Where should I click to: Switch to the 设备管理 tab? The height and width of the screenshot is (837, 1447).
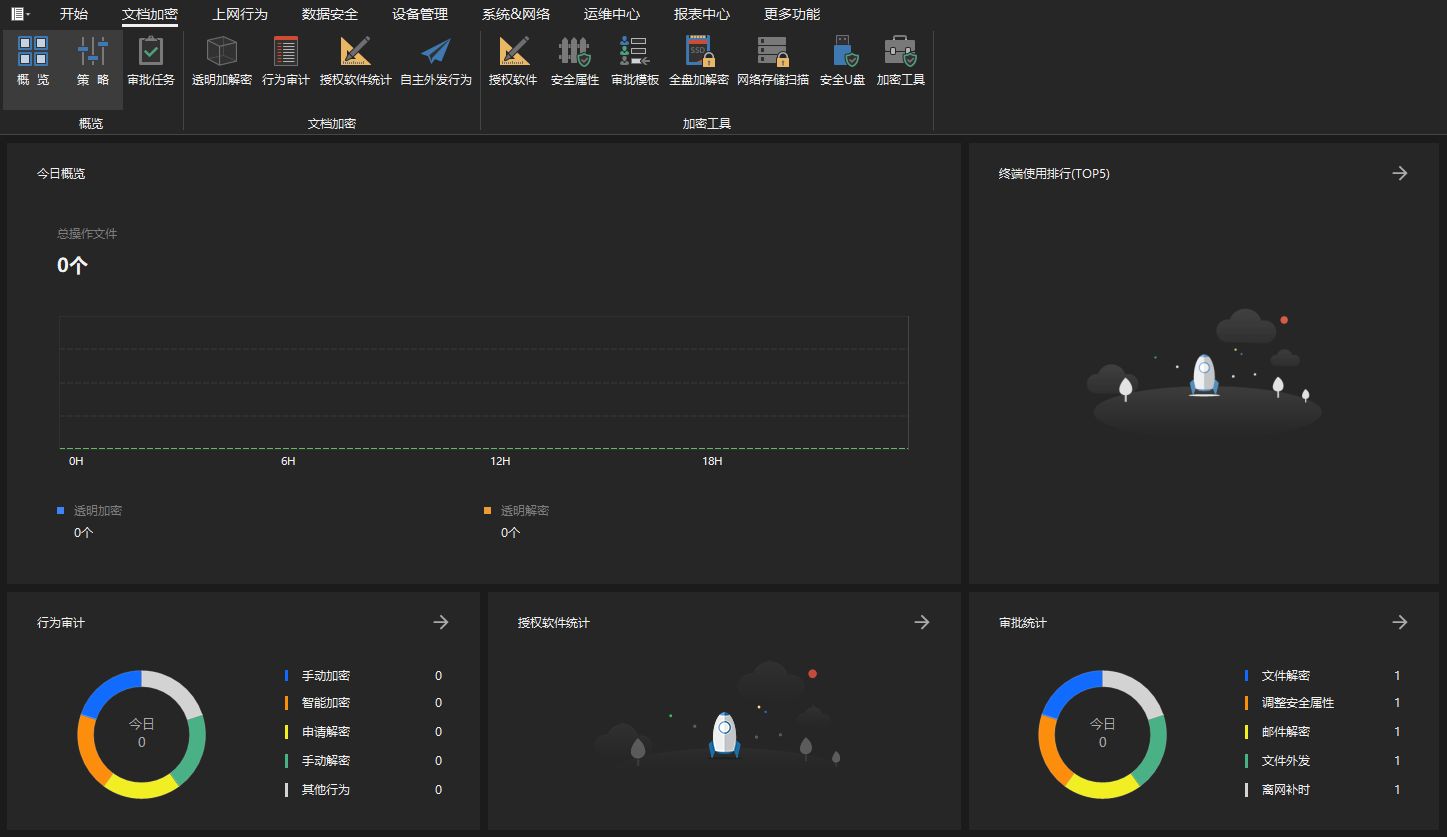tap(420, 14)
